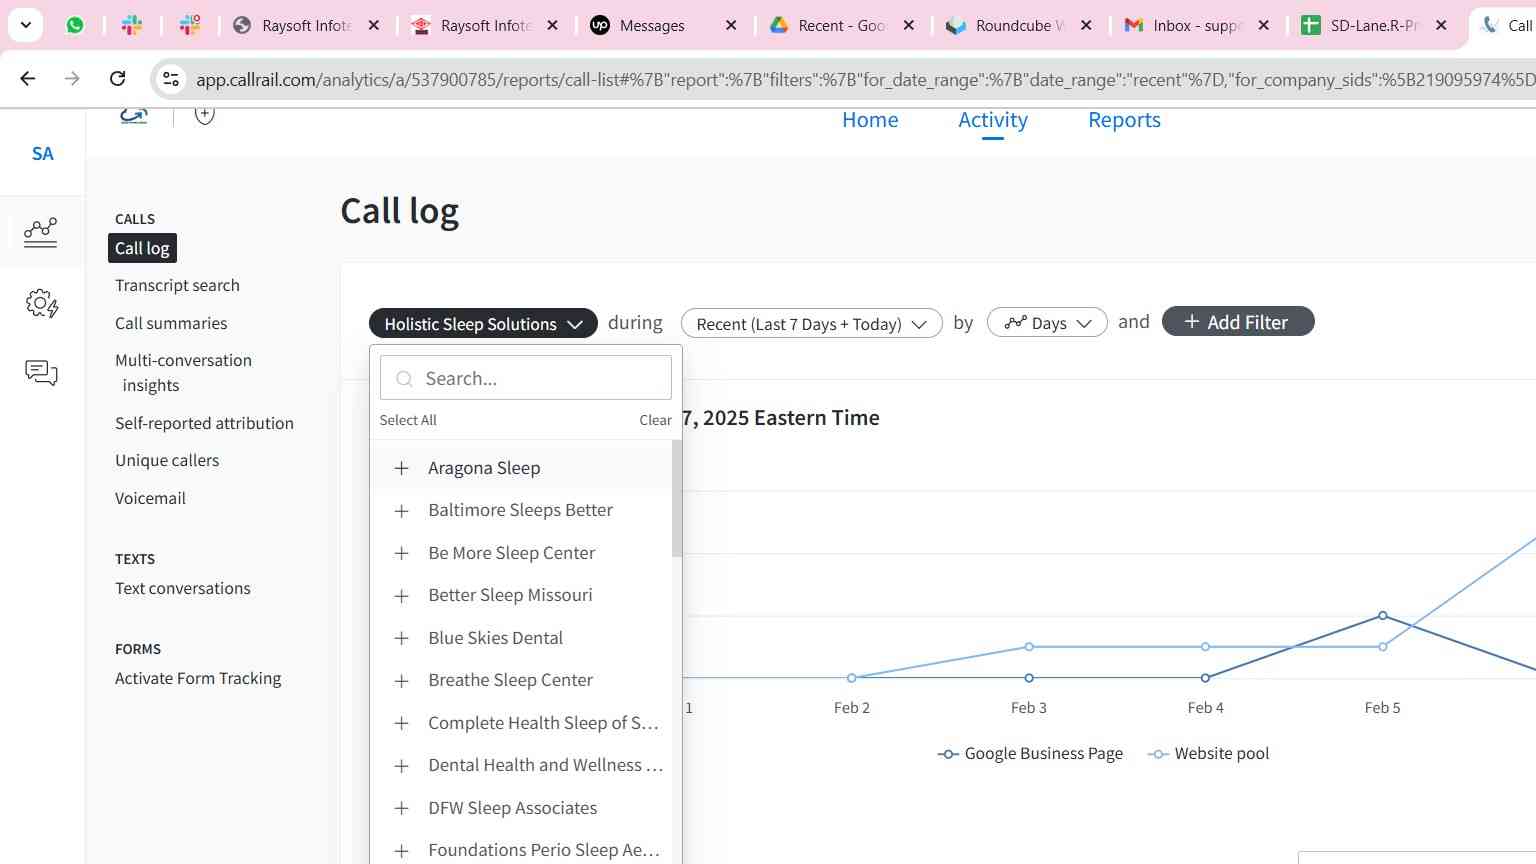Switch to the first Slack pinned tab
The width and height of the screenshot is (1536, 864).
132,25
